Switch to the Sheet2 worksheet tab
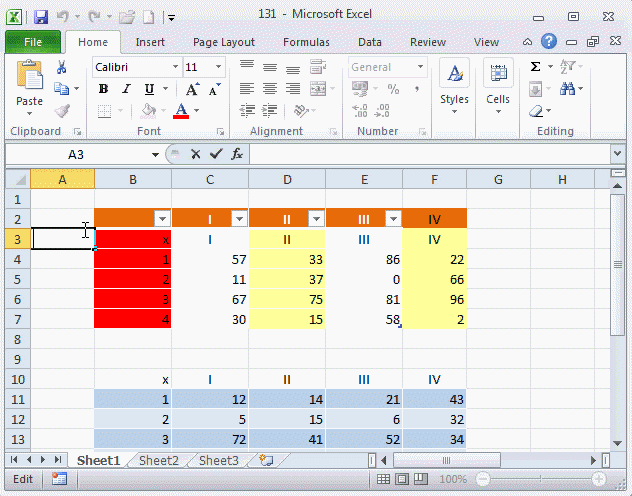 [159, 461]
